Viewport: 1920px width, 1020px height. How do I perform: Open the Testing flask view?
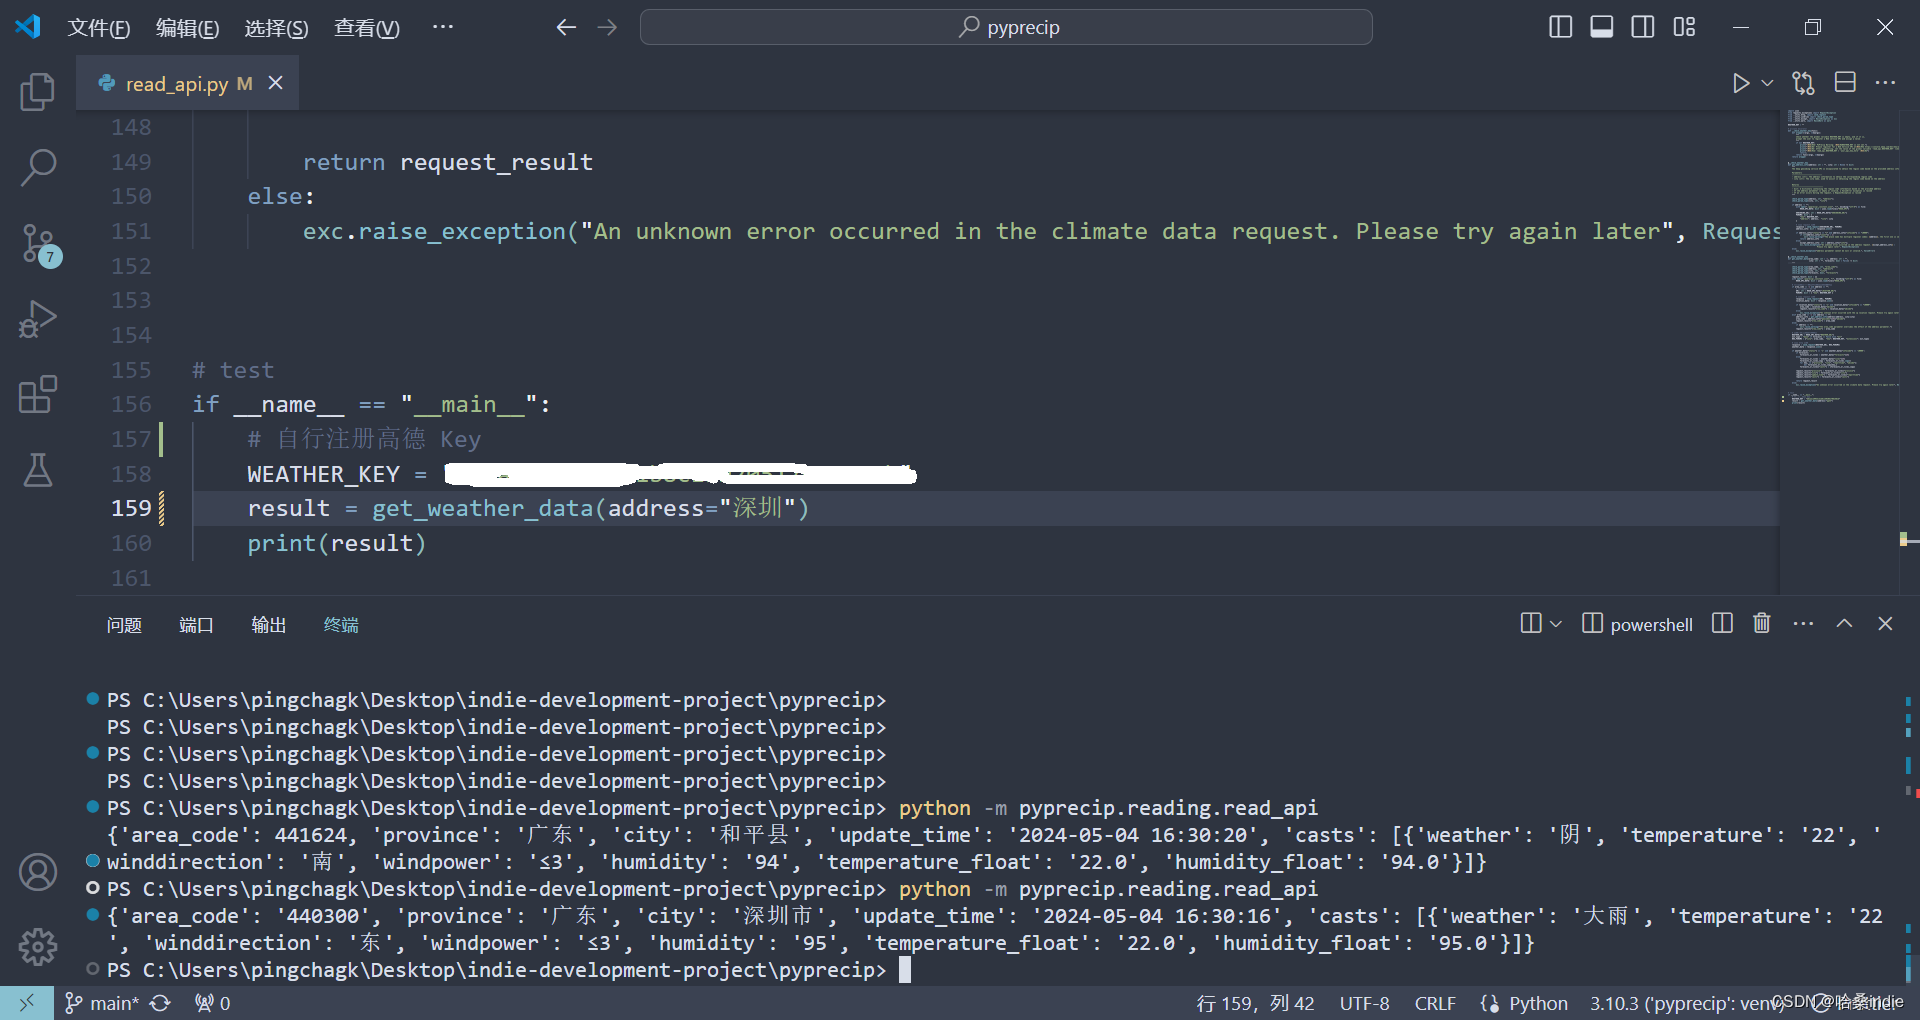(x=38, y=470)
